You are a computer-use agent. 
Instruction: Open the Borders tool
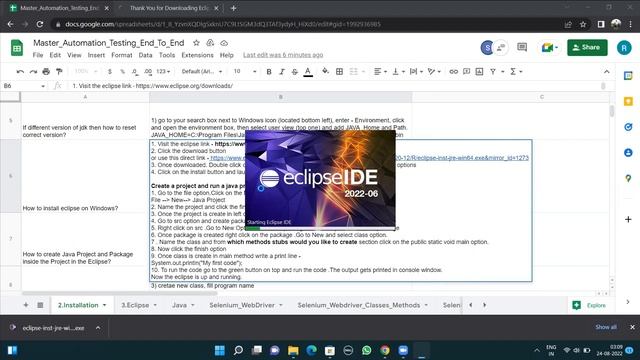pos(339,71)
